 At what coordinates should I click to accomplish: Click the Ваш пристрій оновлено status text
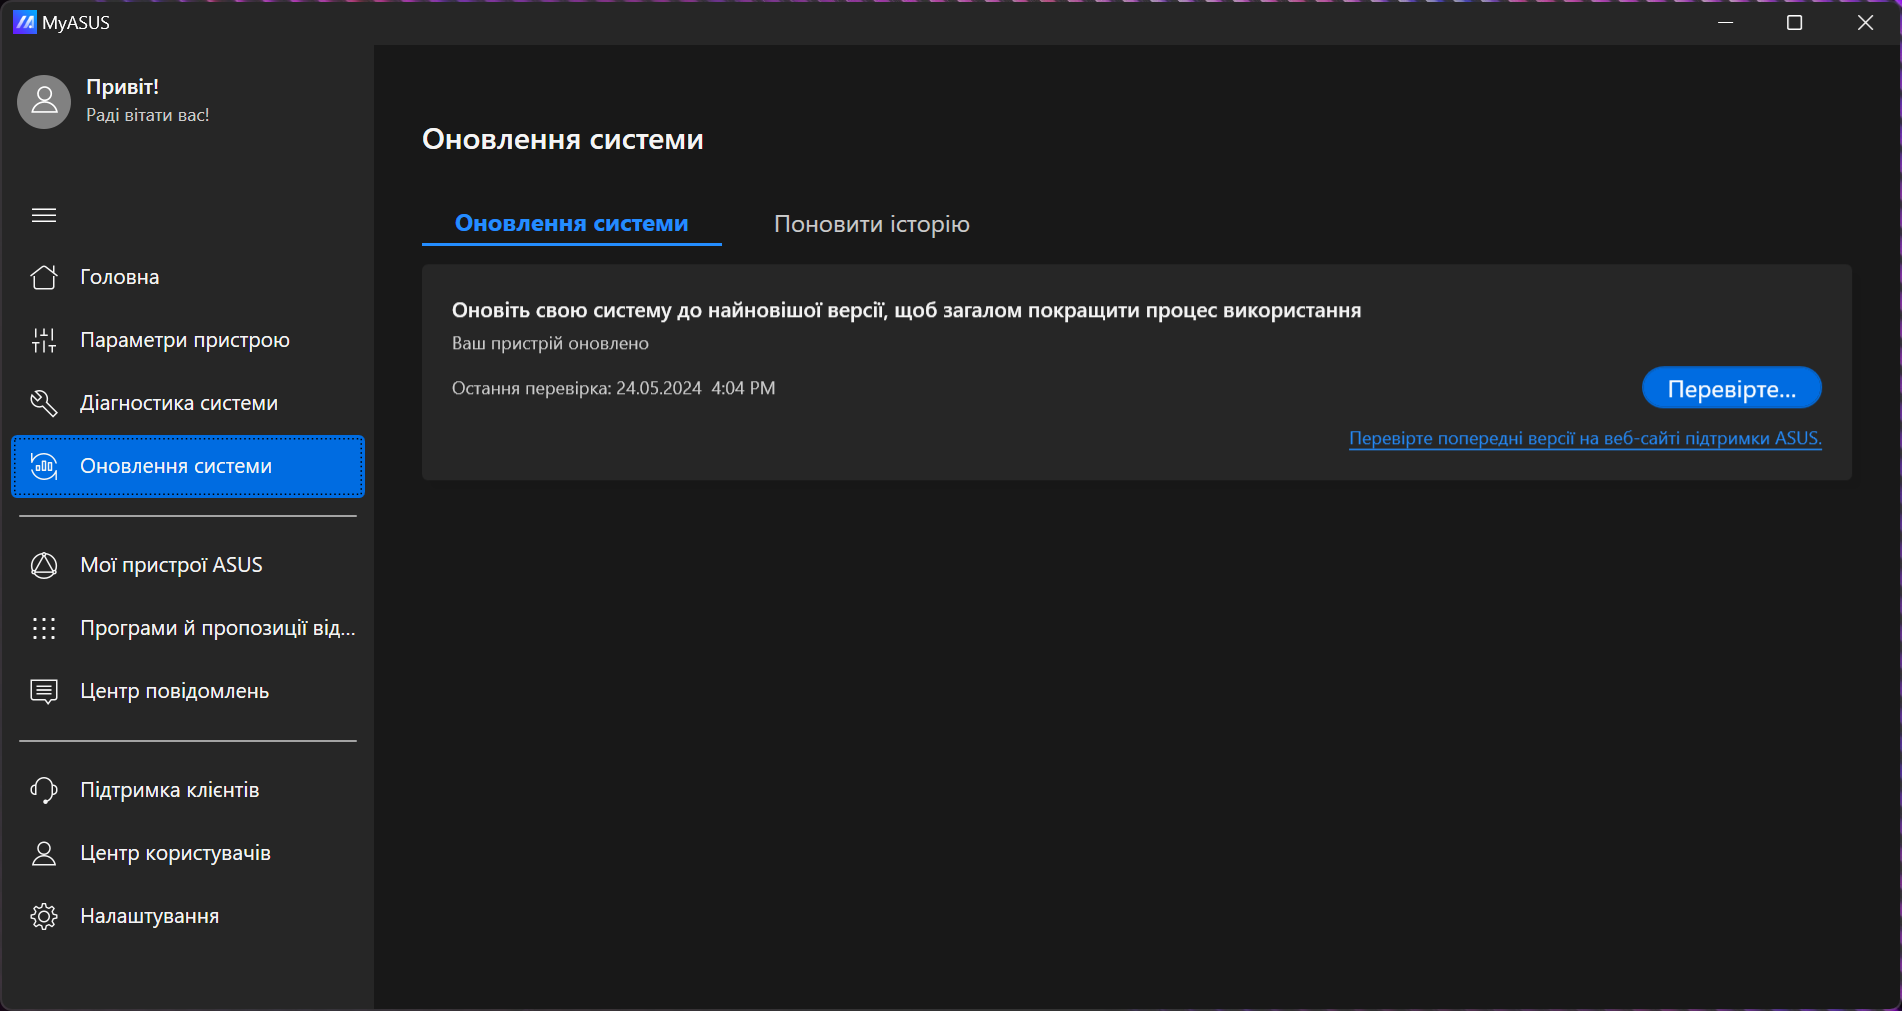(550, 343)
